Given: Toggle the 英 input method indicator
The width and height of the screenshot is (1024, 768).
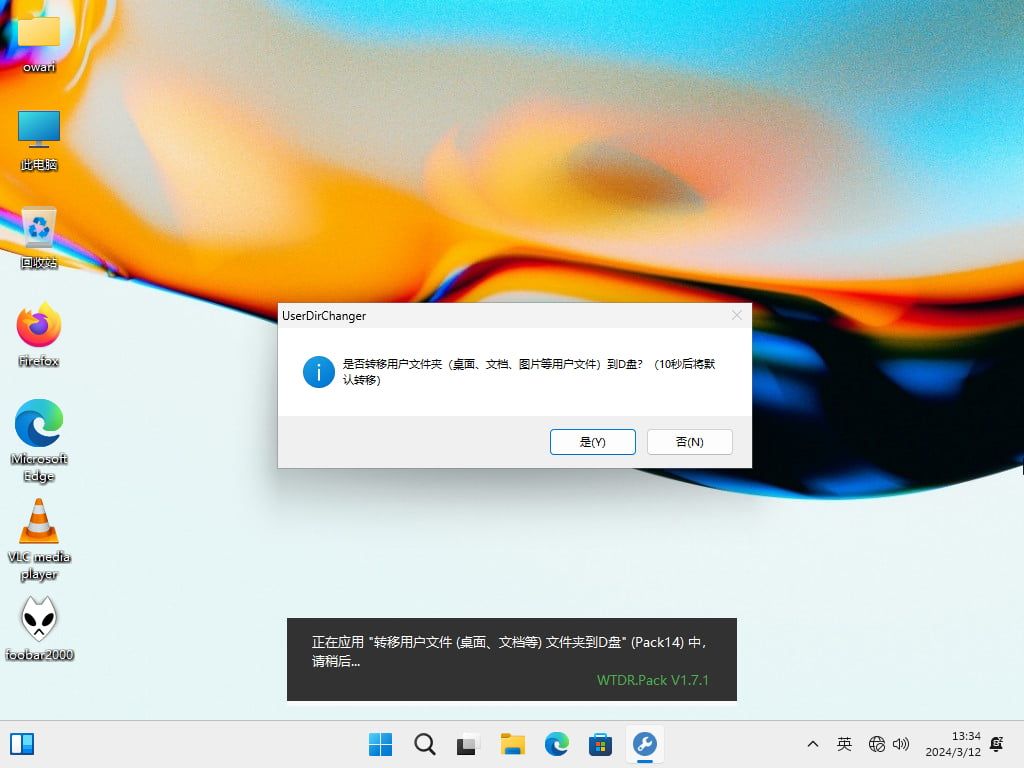Looking at the screenshot, I should 844,744.
